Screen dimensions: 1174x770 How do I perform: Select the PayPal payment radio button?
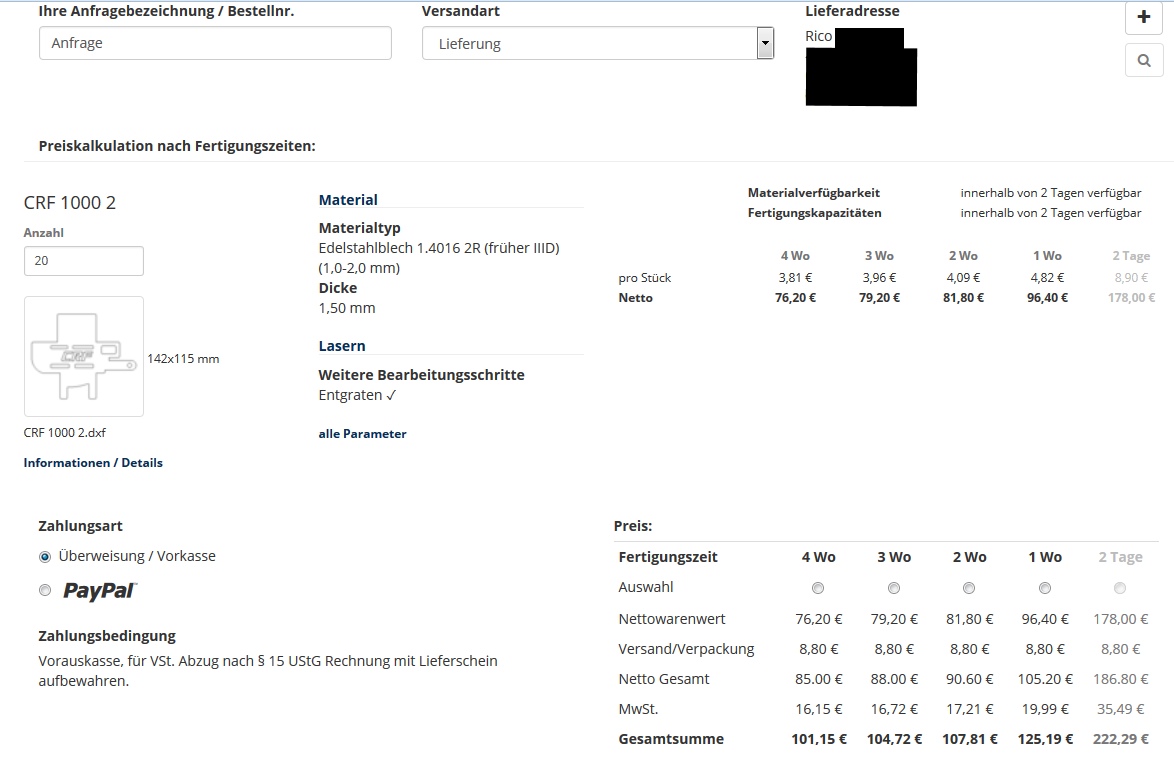coord(45,591)
